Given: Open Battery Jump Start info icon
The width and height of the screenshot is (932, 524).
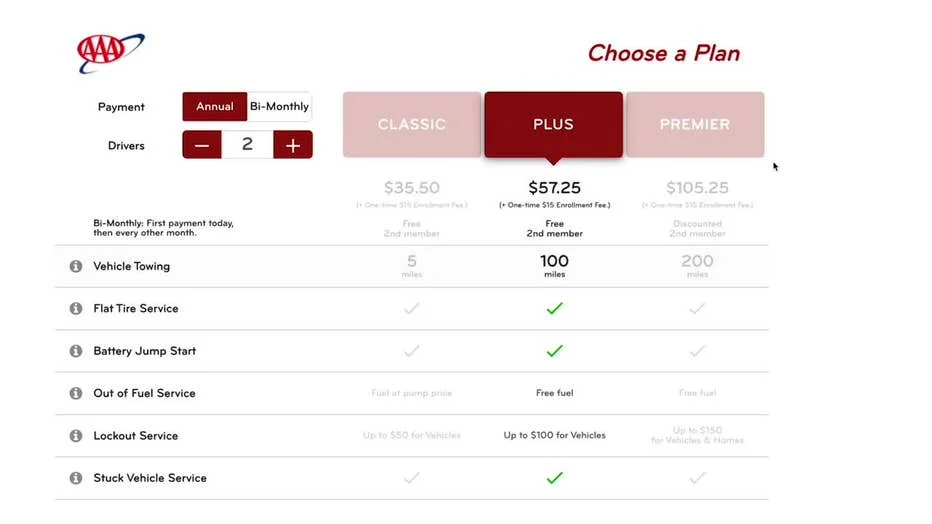Looking at the screenshot, I should tap(76, 351).
